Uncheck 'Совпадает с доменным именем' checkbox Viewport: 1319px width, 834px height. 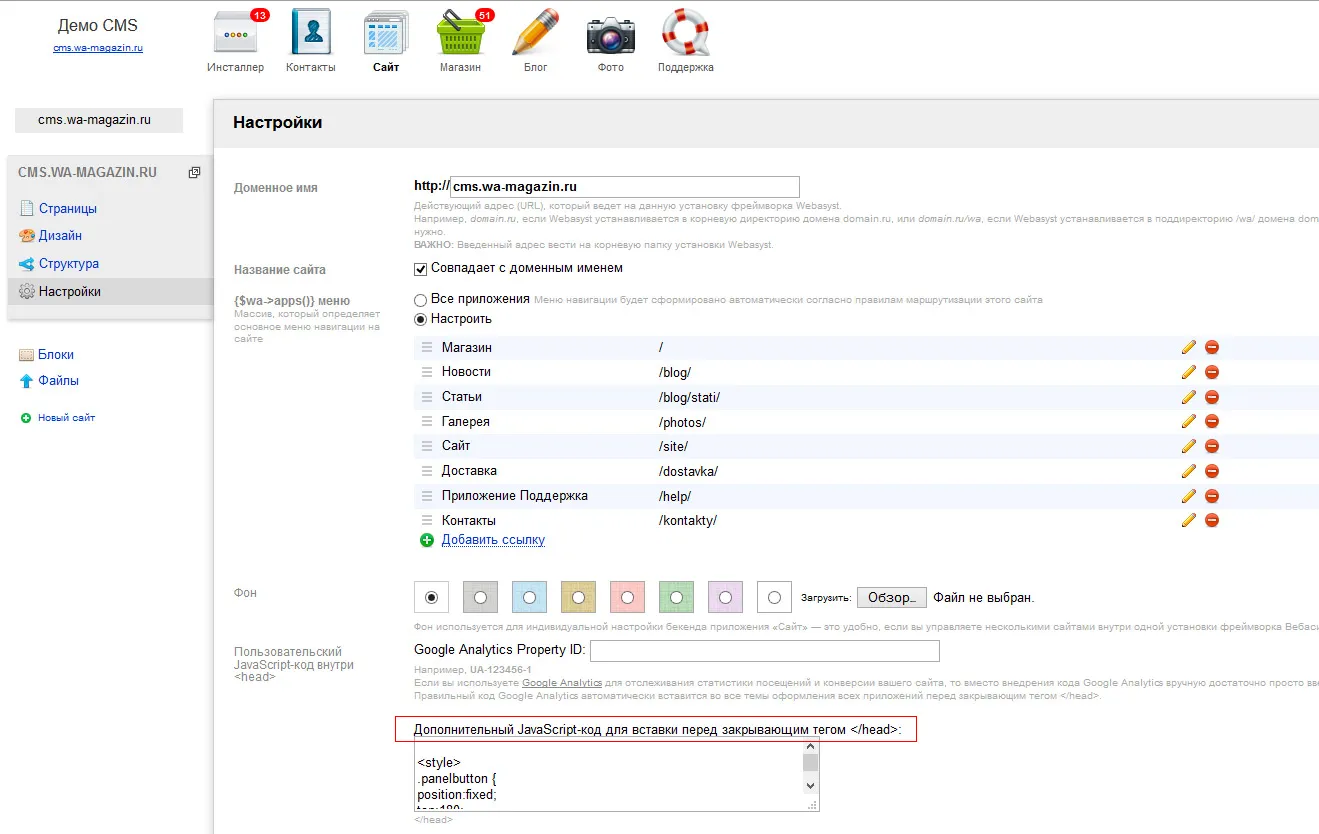[x=421, y=269]
